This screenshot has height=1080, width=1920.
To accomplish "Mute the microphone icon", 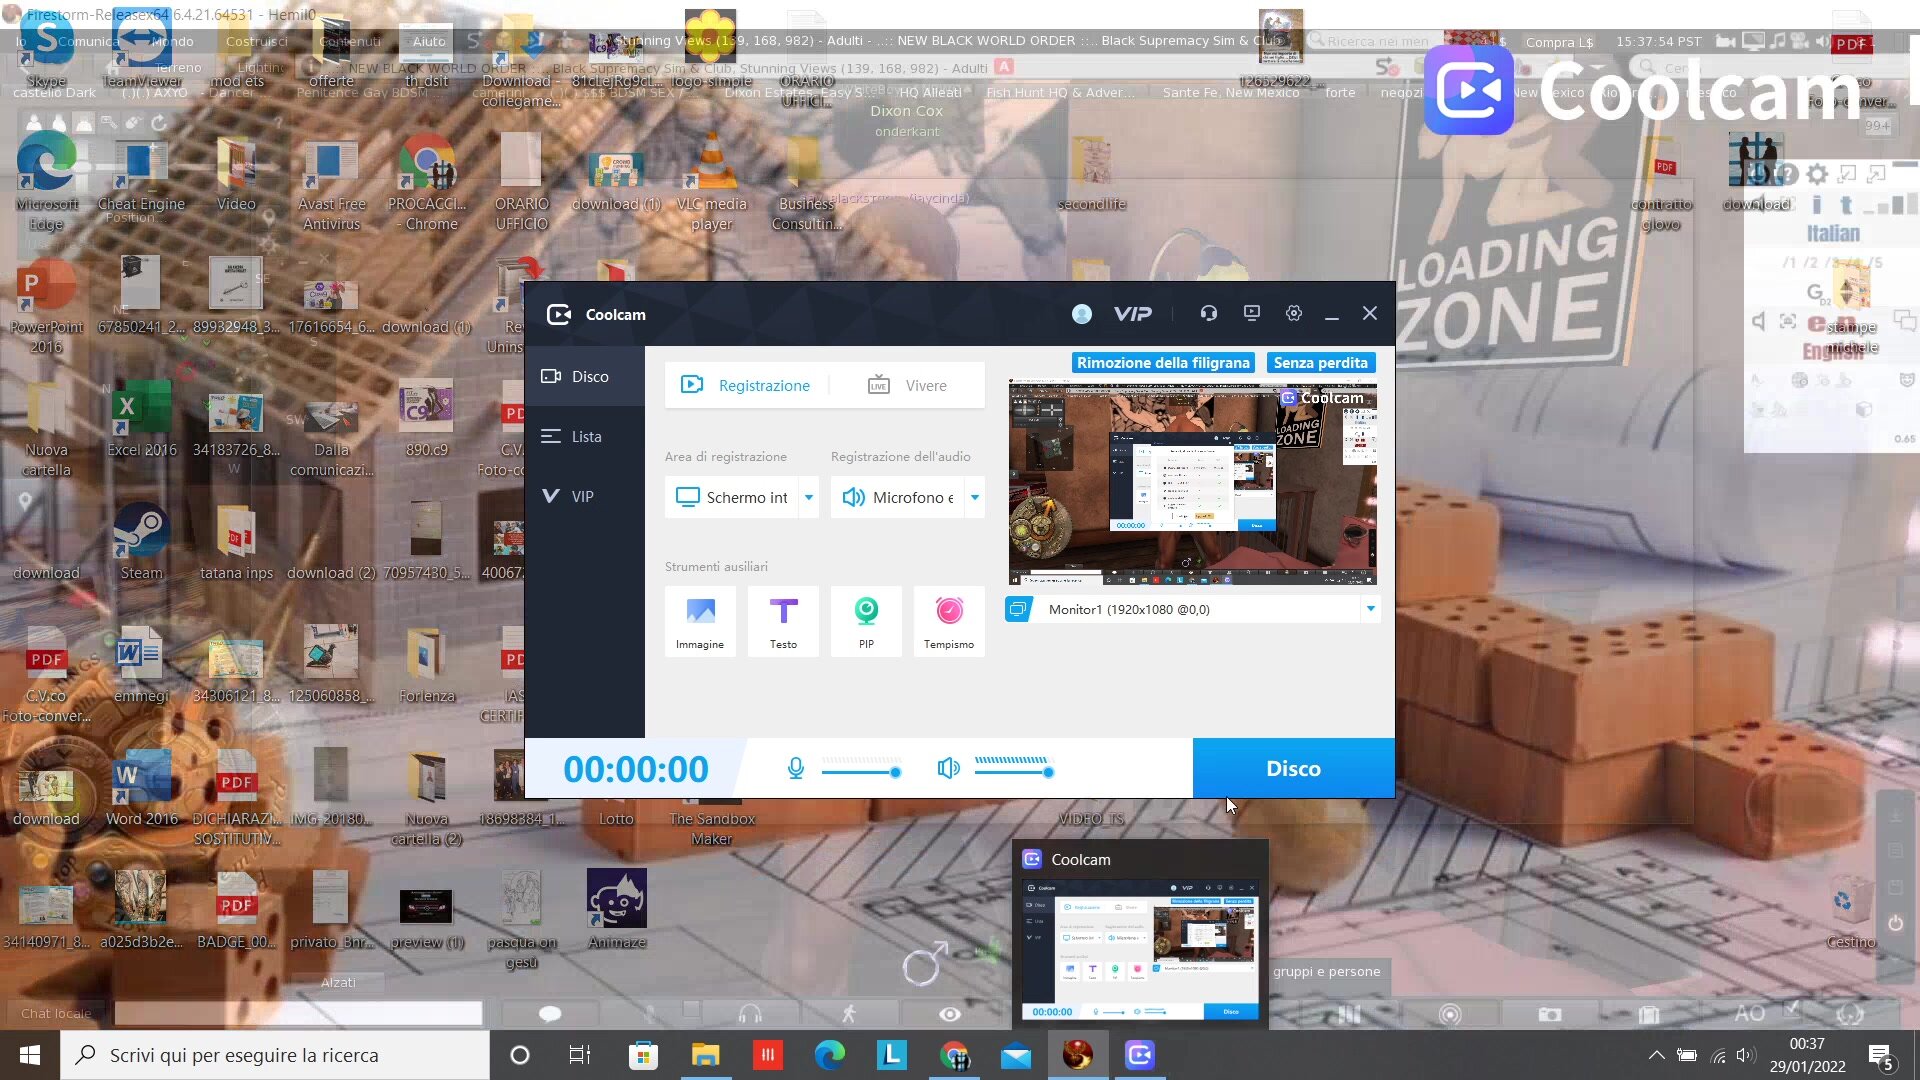I will (x=795, y=768).
